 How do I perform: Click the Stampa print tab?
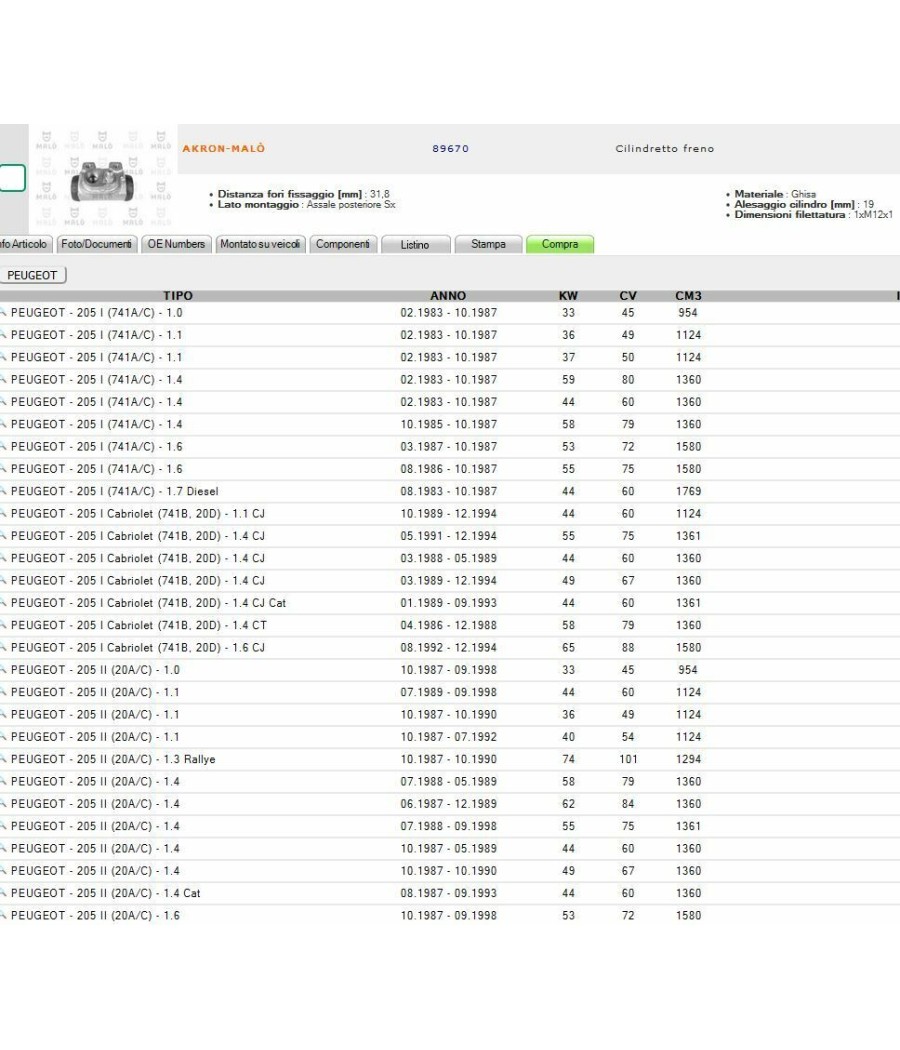488,244
